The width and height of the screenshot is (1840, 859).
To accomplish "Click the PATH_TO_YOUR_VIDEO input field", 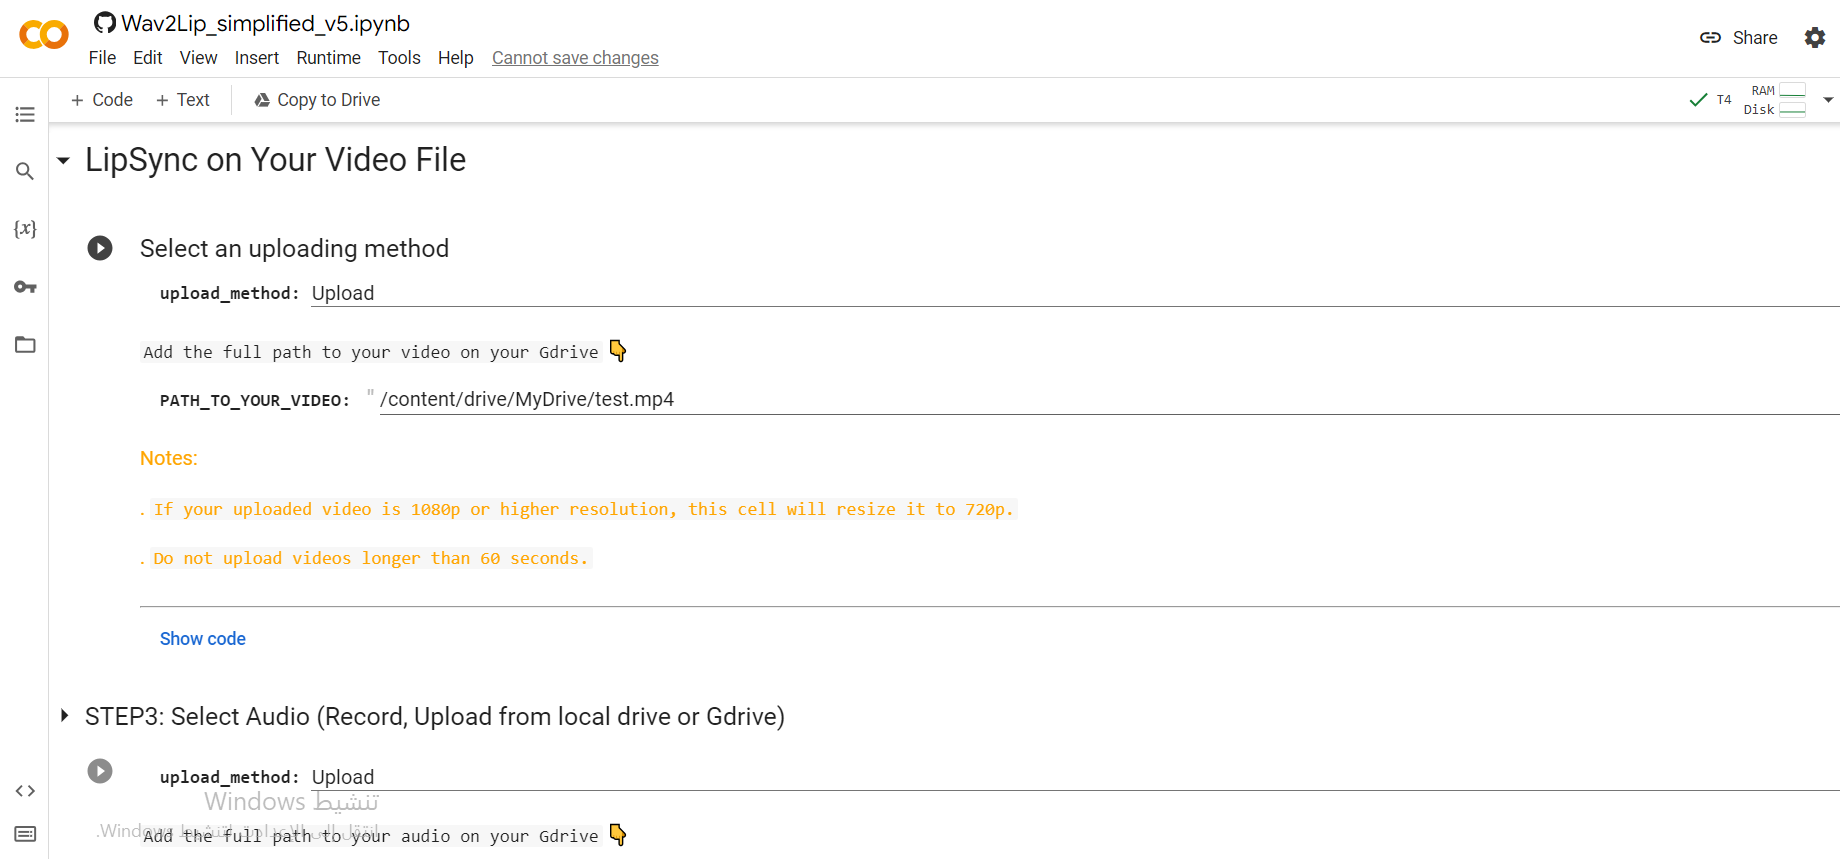I will pos(1100,399).
